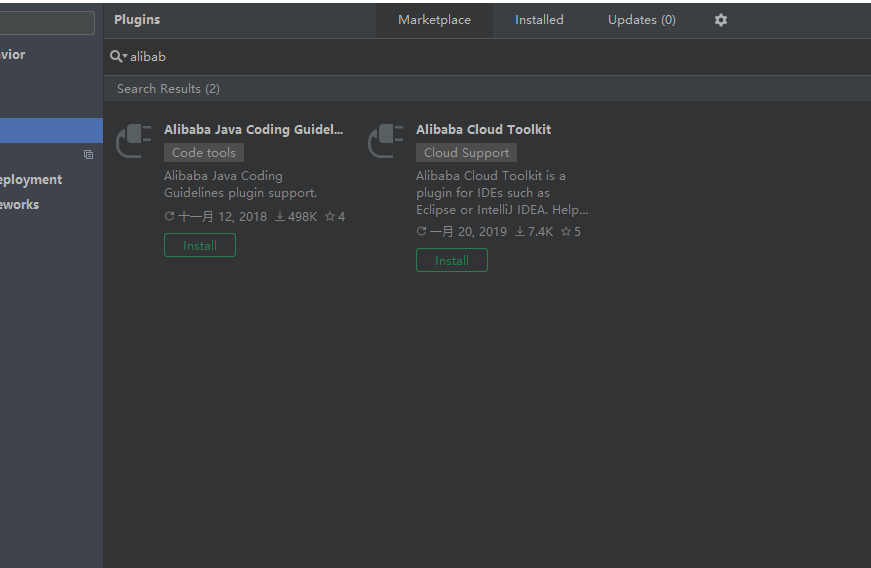The image size is (871, 568).
Task: Click the 4 star rating of Java Coding Guidelines
Action: [335, 217]
